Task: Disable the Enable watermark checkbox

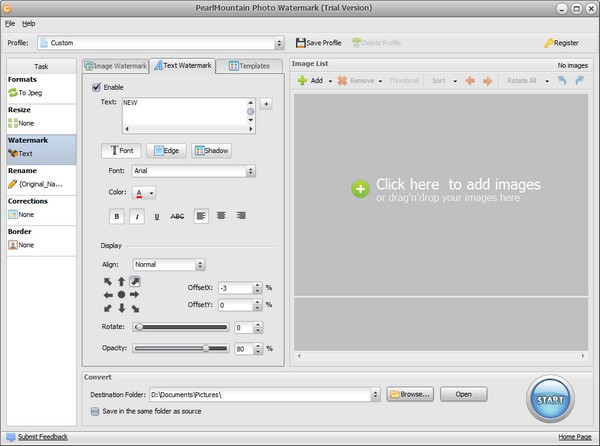Action: (x=96, y=87)
